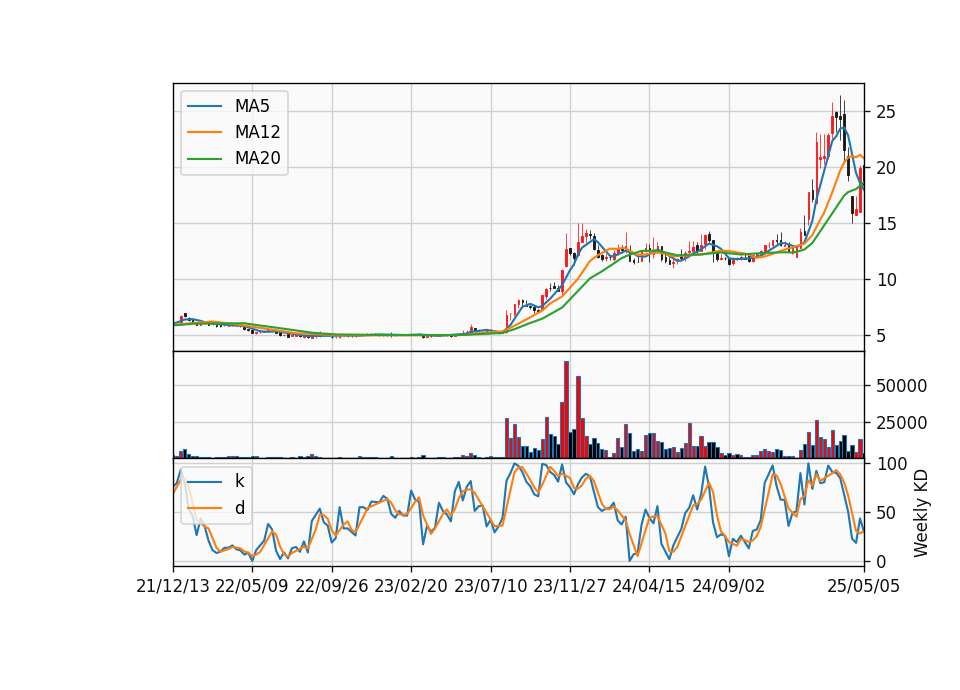Screen dimensions: 960x690
Task: Click the price axis value 15
Action: (886, 224)
